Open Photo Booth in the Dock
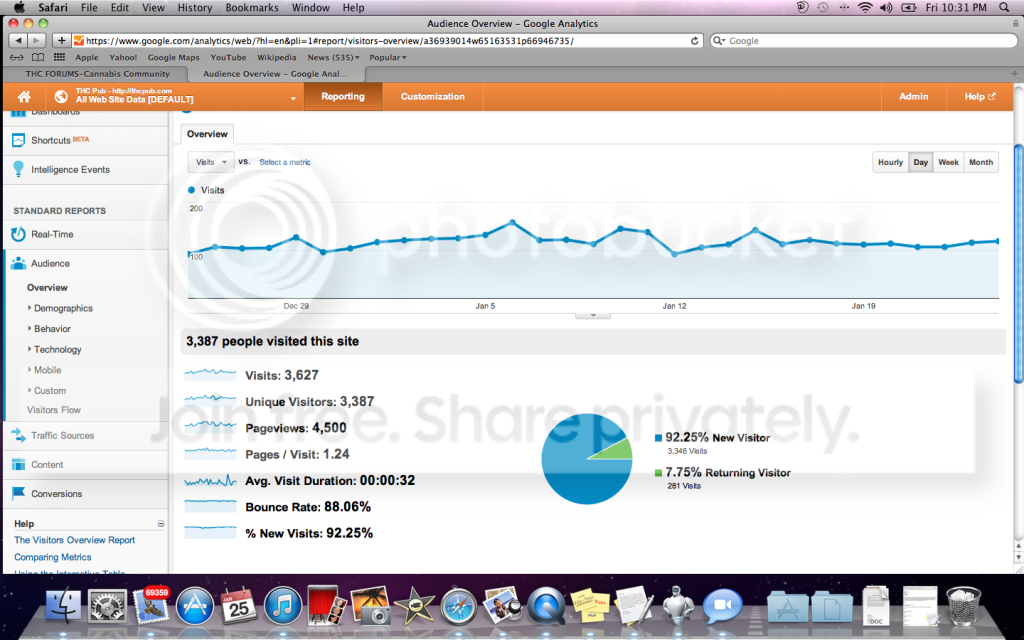1024x640 pixels. [326, 605]
